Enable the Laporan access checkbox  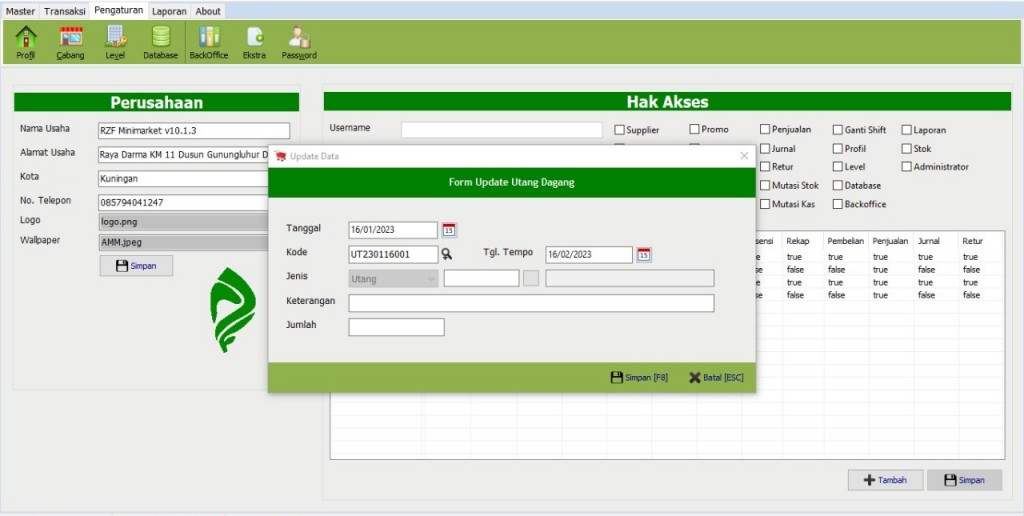pyautogui.click(x=906, y=130)
